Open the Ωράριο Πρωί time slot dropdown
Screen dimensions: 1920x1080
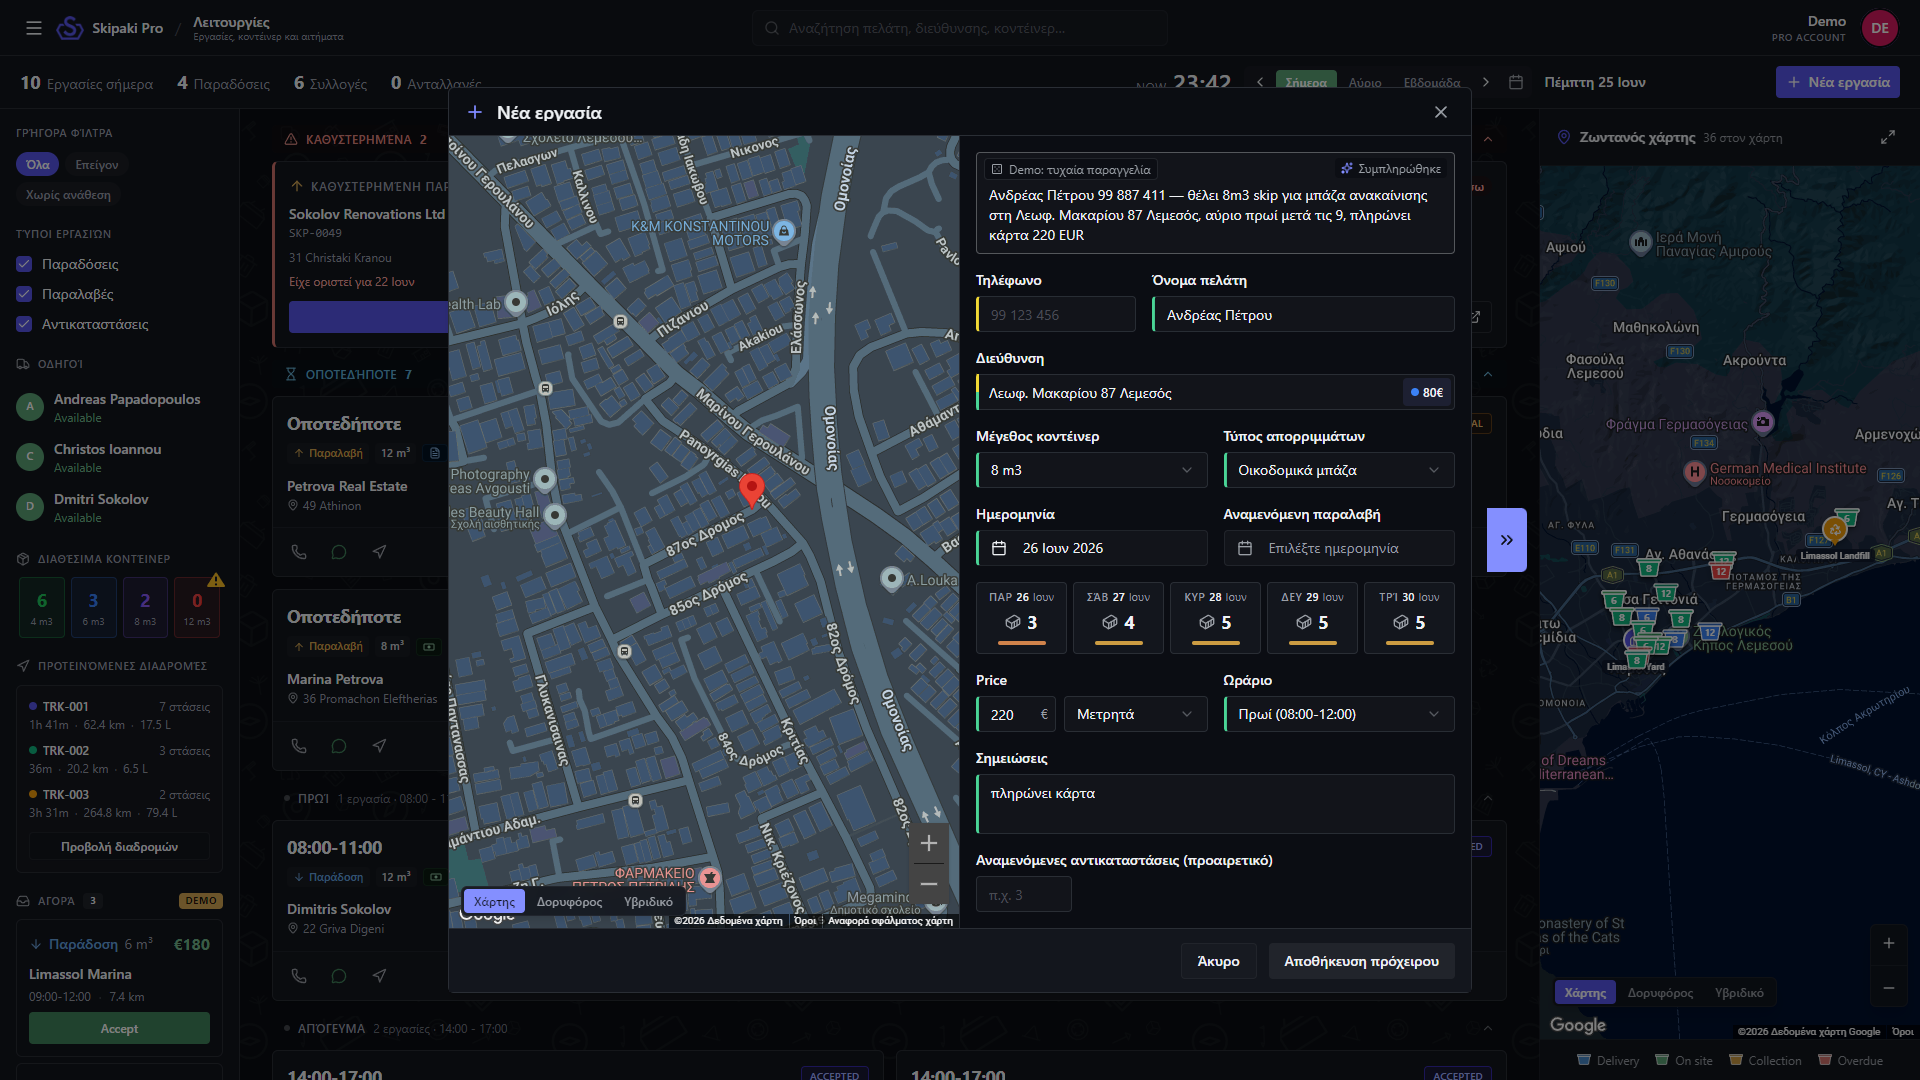1339,714
